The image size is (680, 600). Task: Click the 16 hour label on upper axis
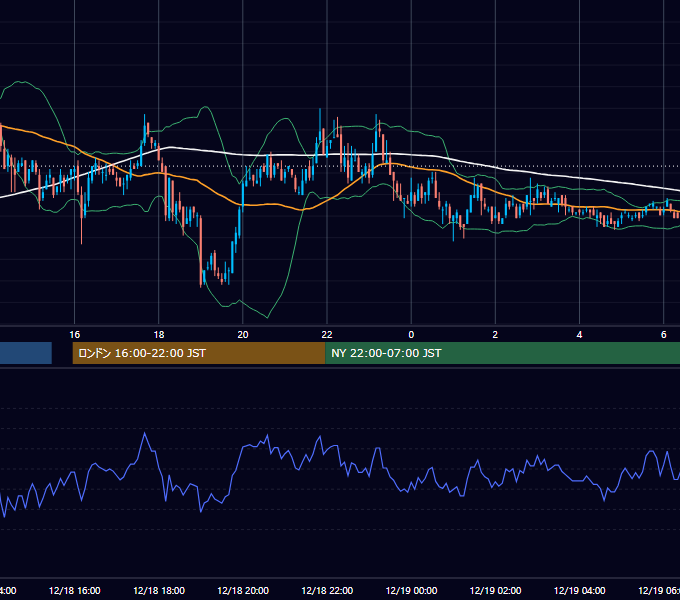pyautogui.click(x=75, y=334)
